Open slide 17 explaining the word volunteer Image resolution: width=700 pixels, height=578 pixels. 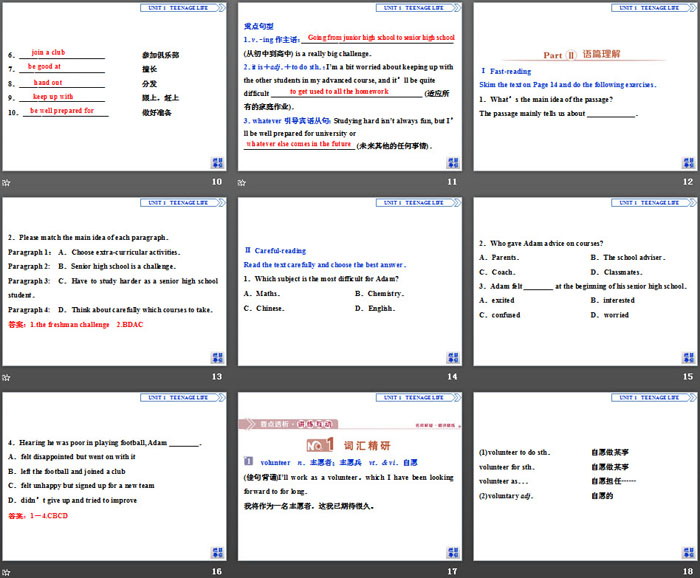point(350,477)
